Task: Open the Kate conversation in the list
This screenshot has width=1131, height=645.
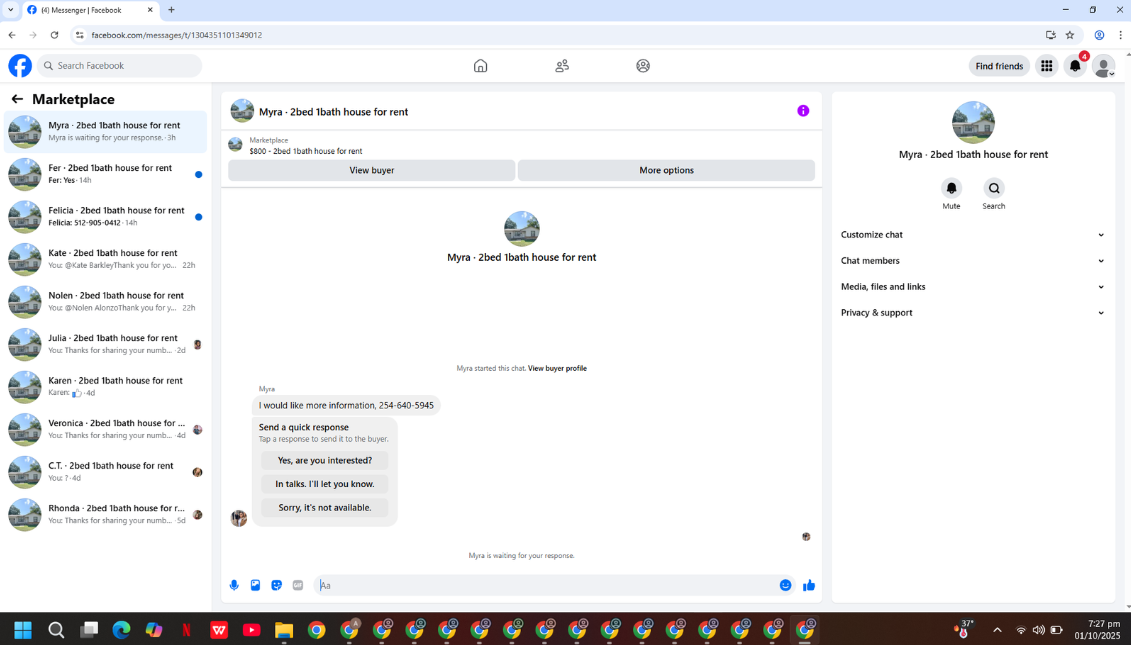Action: click(x=105, y=259)
